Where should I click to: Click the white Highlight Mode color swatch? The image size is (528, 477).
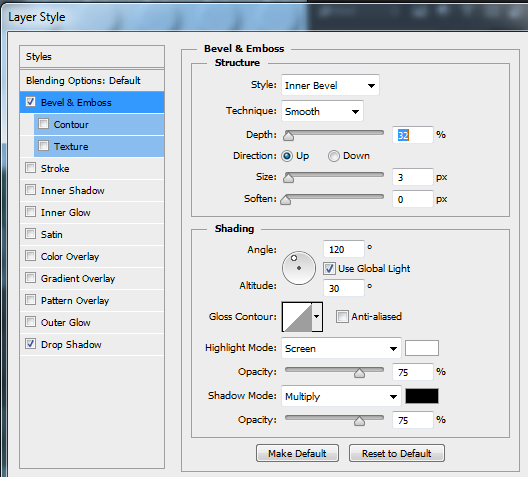click(x=422, y=348)
